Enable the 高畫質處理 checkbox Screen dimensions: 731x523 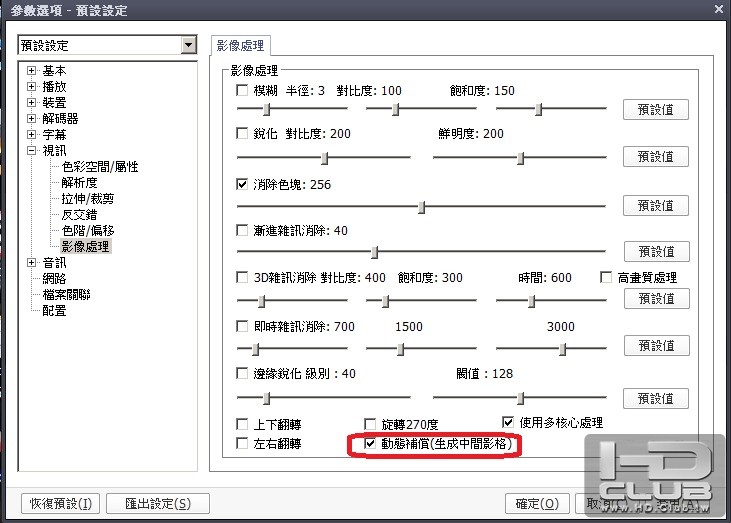[606, 278]
